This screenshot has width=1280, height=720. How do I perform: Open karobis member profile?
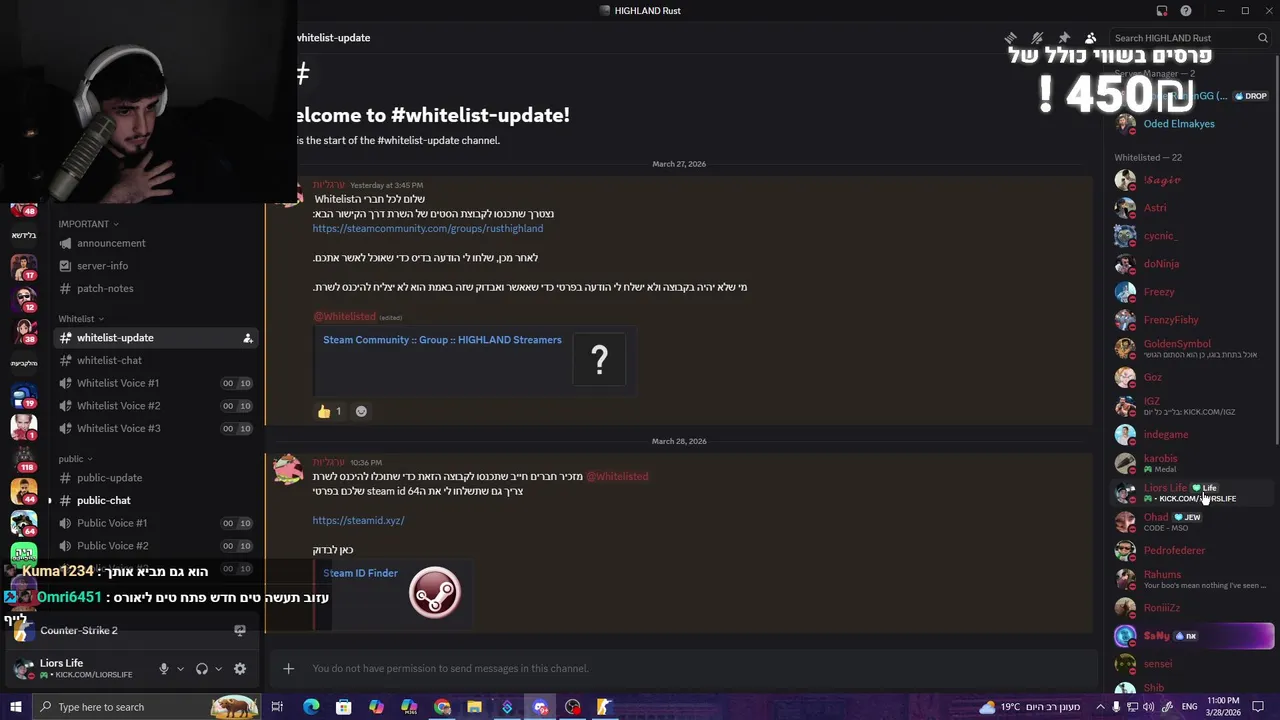coord(1190,463)
